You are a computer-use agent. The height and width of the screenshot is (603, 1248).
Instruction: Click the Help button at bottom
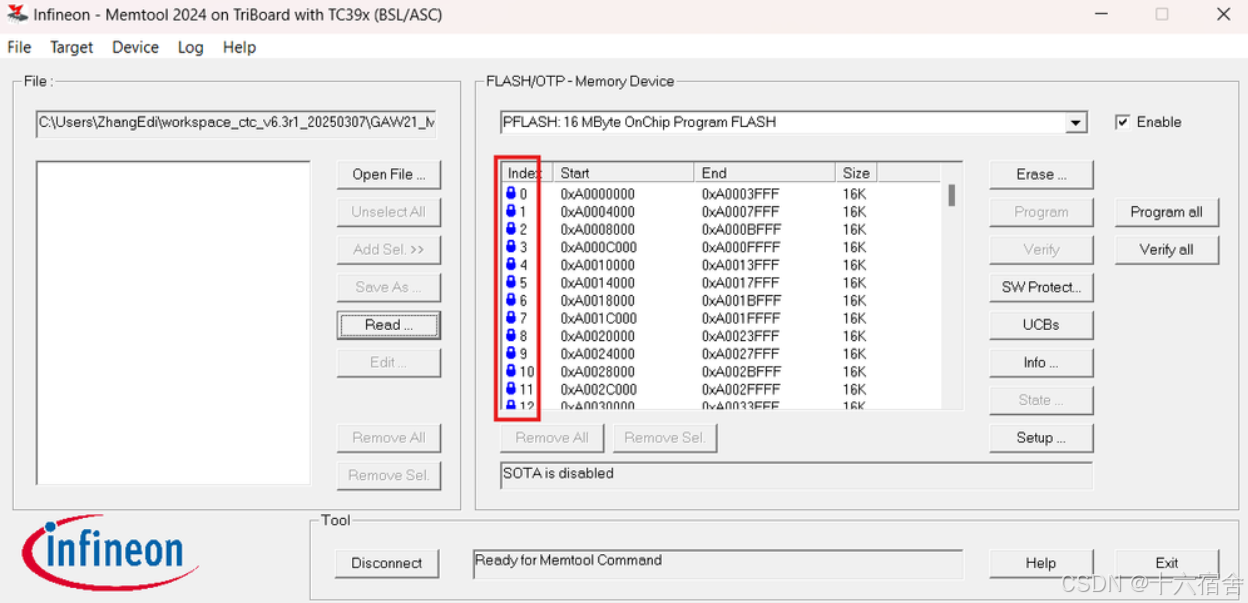1041,563
